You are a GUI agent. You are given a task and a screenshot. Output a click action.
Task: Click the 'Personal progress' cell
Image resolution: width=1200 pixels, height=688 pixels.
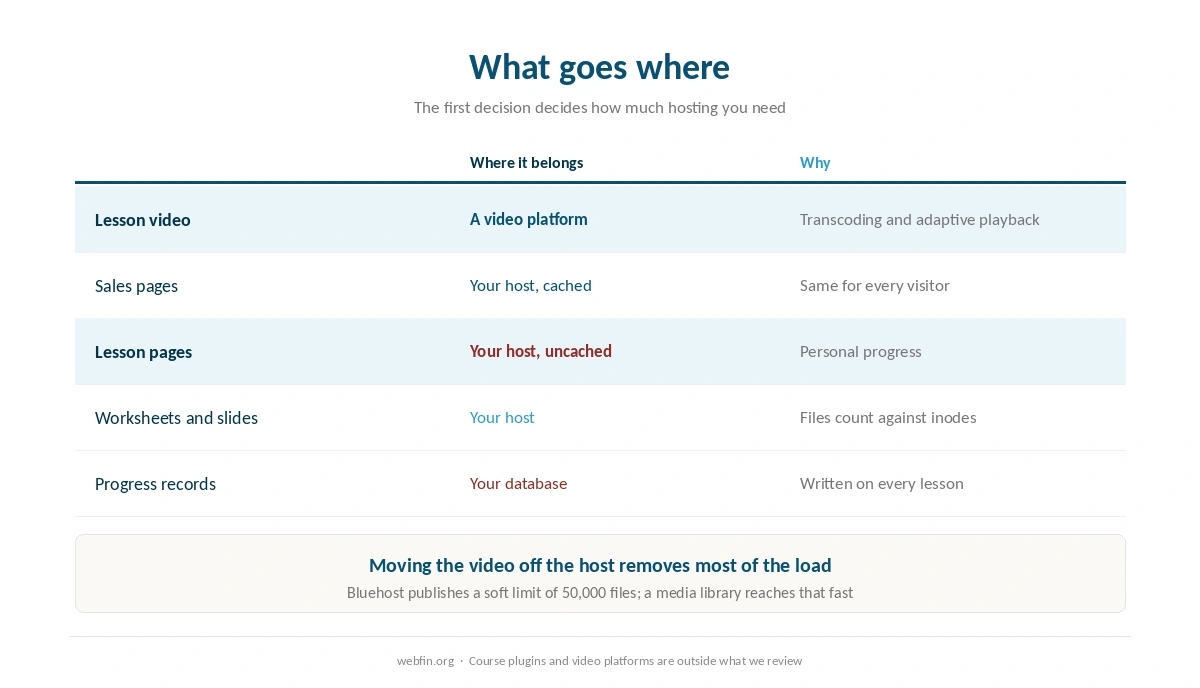point(861,352)
